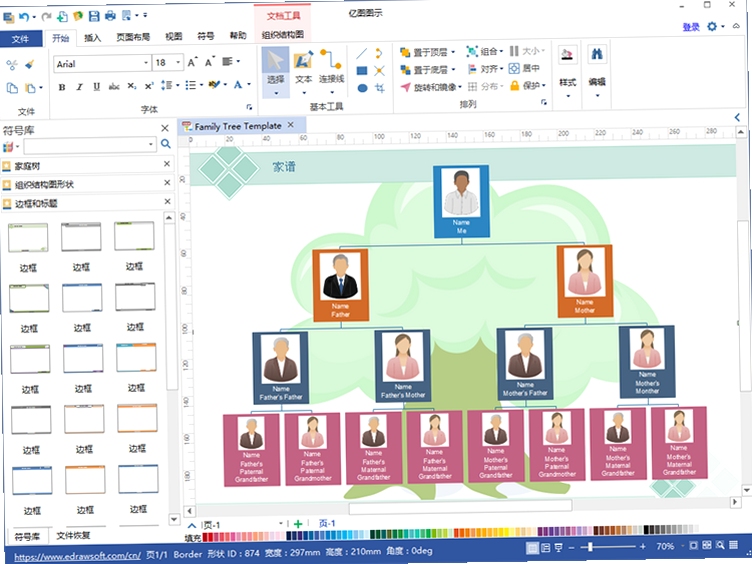Click the fit page icon in status bar

tap(693, 545)
